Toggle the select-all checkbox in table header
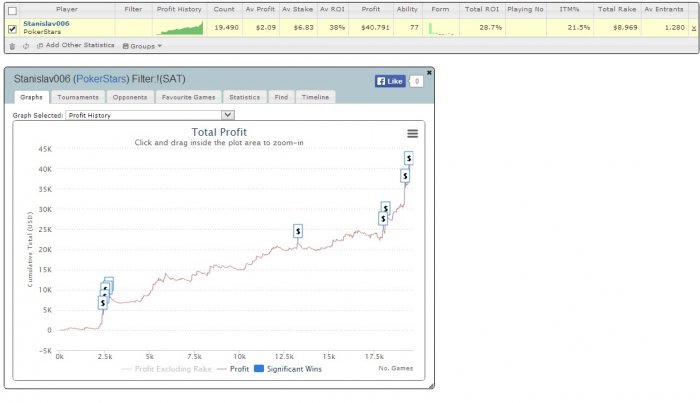Viewport: 700px width, 403px height. pyautogui.click(x=12, y=11)
